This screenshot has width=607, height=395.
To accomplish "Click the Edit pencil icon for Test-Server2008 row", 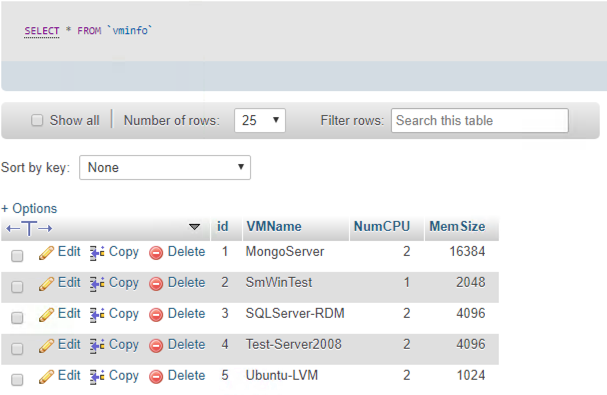I will [46, 346].
